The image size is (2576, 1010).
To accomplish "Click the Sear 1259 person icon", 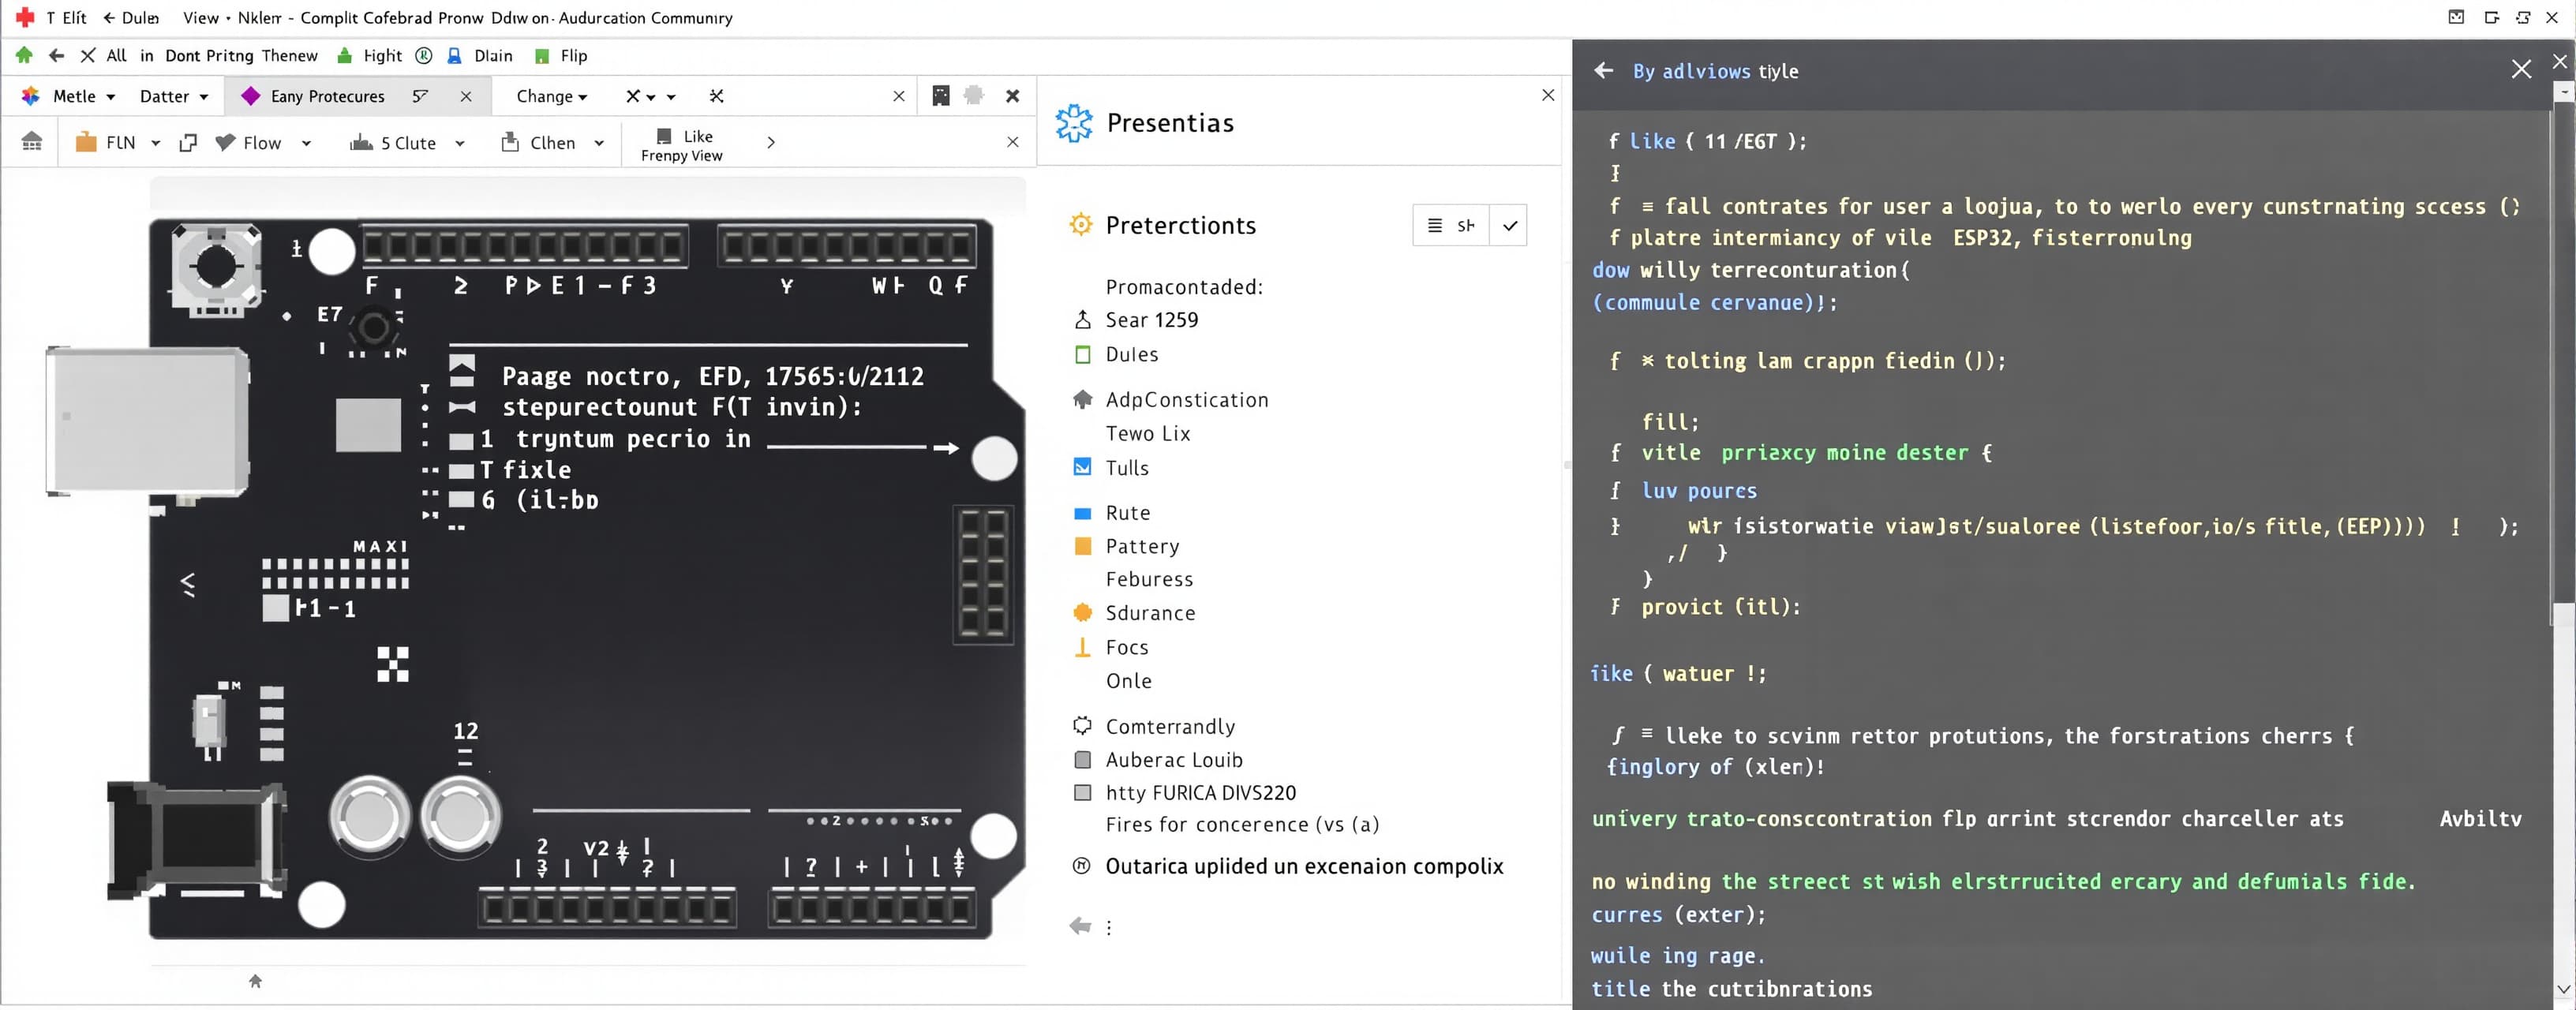I will [x=1082, y=320].
